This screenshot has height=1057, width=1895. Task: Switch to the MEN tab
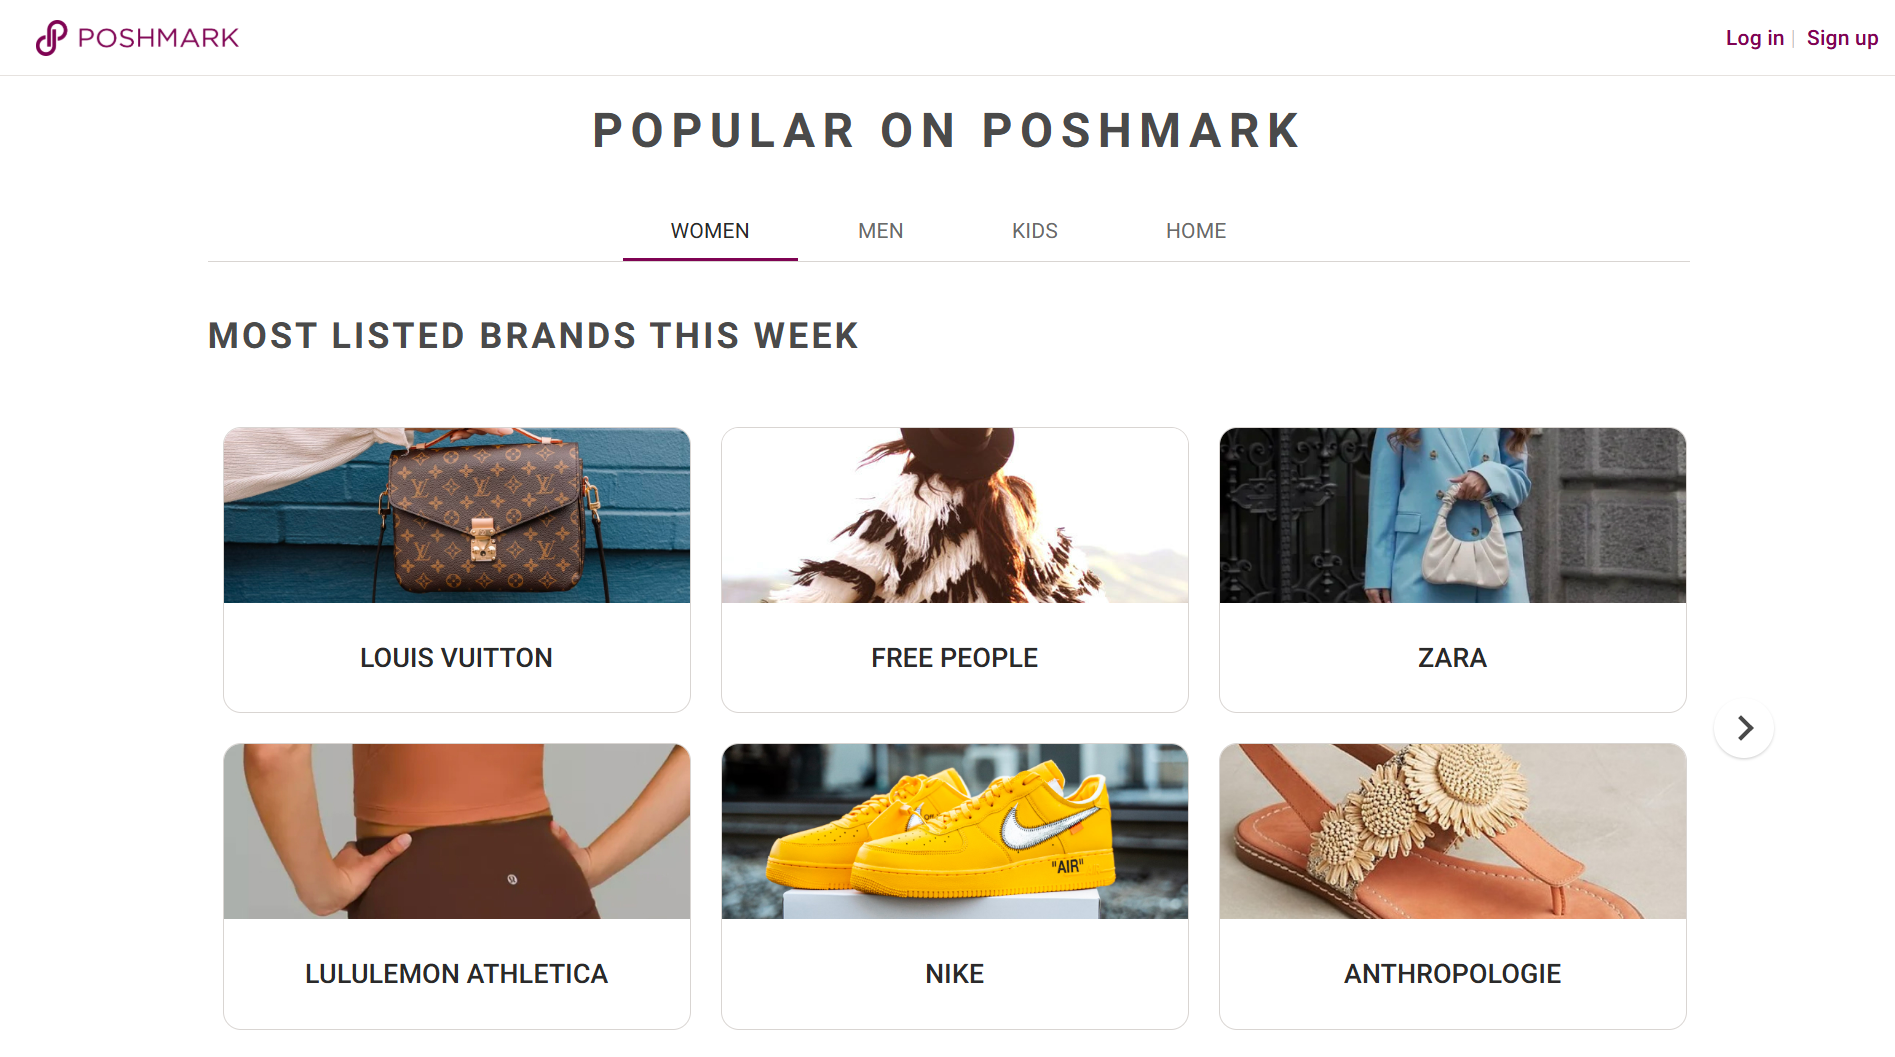[880, 230]
